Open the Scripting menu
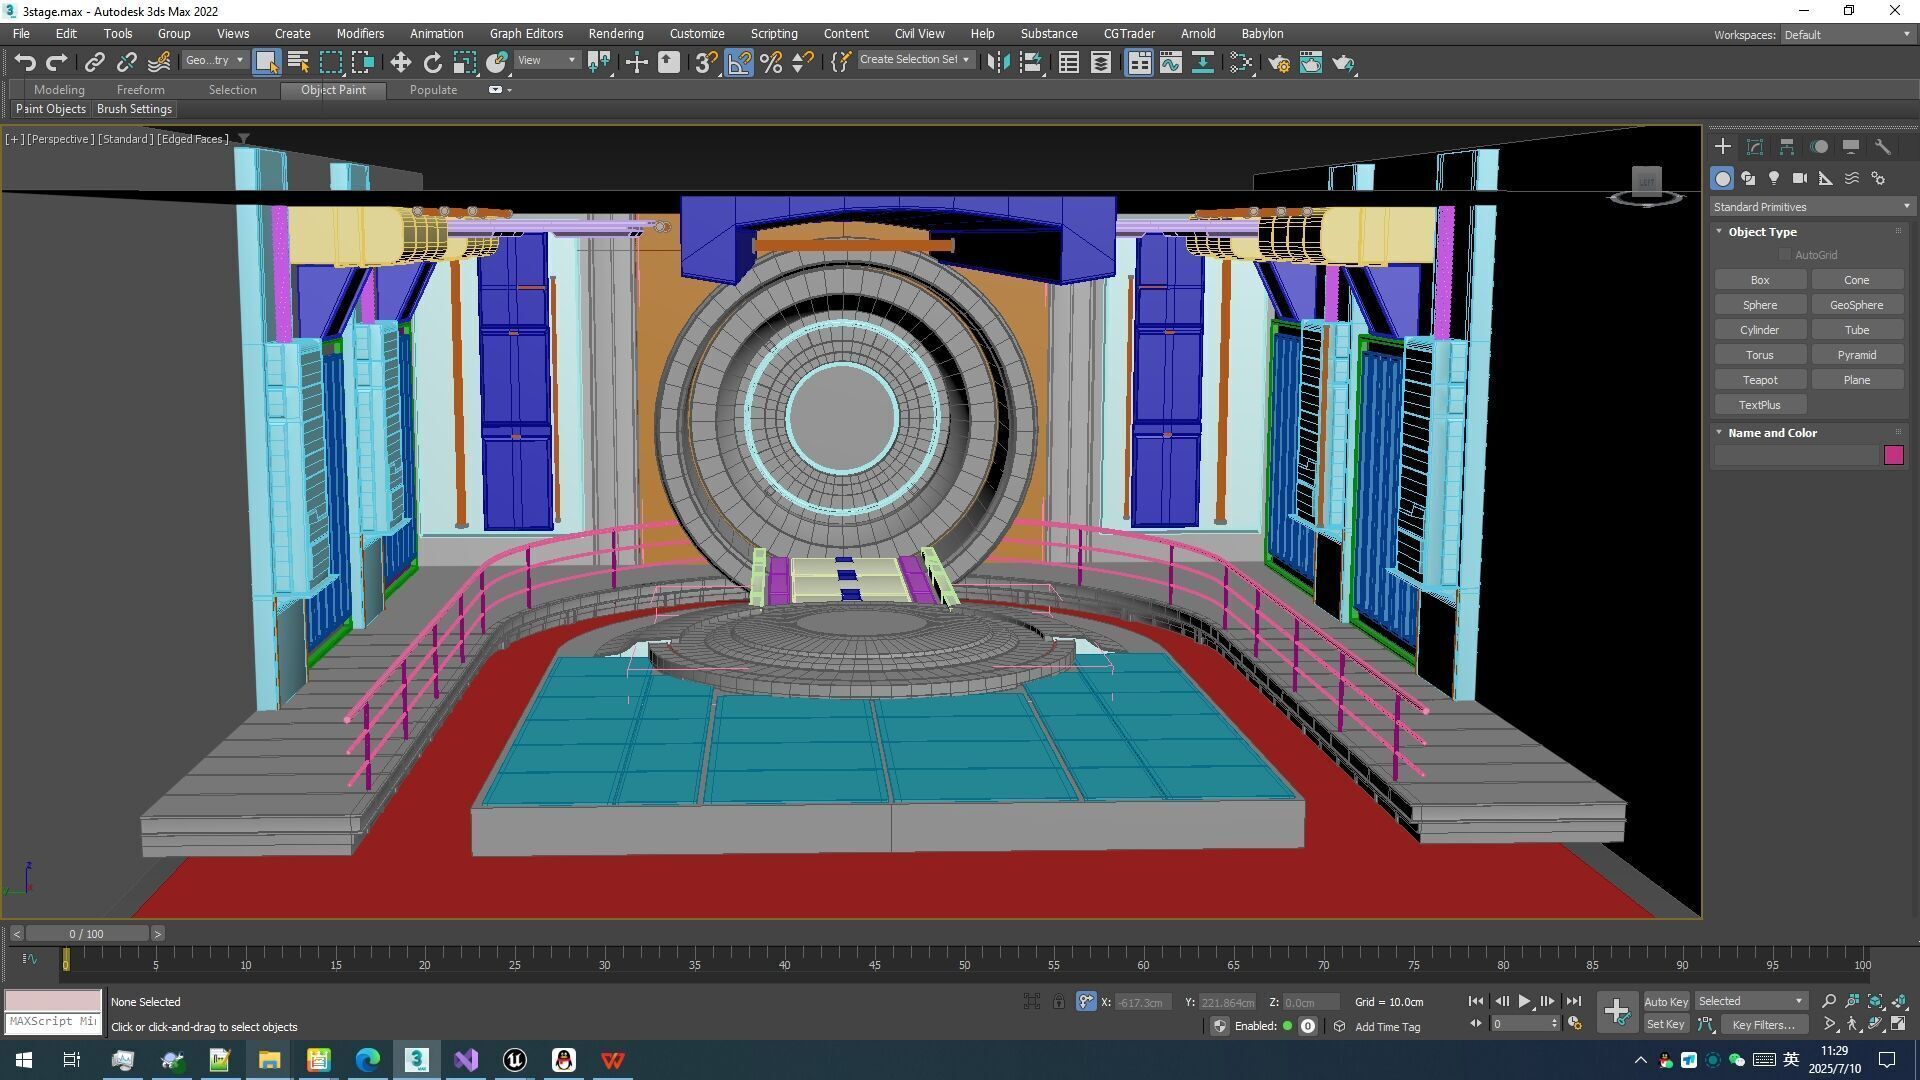This screenshot has width=1920, height=1080. 774,34
